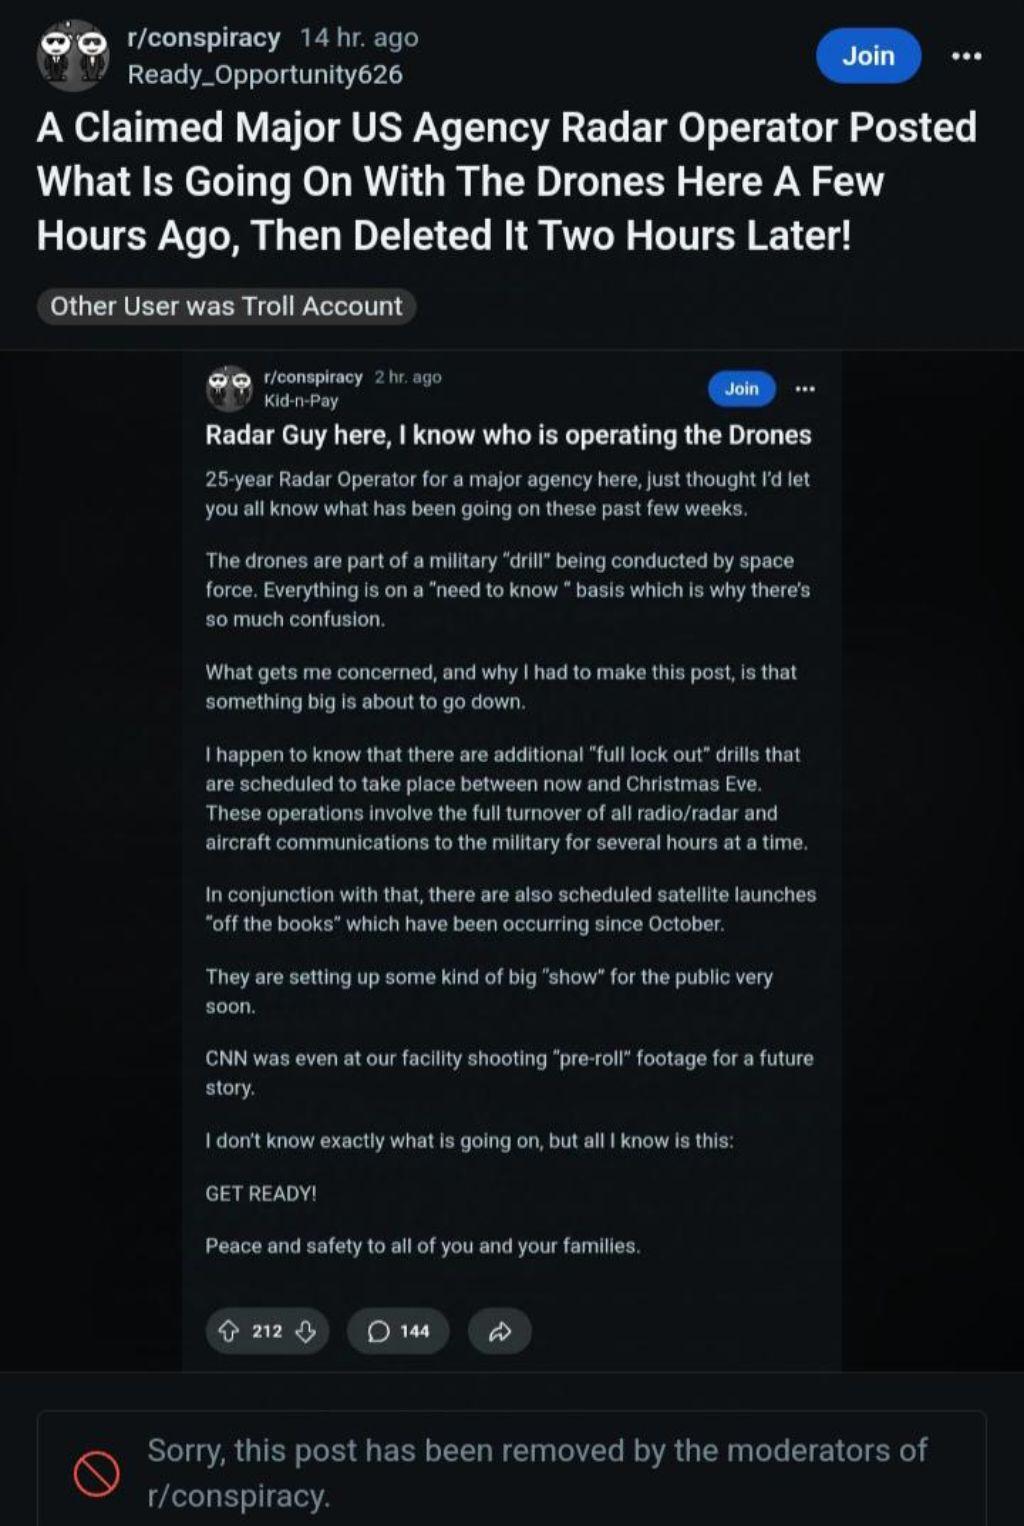Open the top post's three-dot options menu

(x=966, y=56)
